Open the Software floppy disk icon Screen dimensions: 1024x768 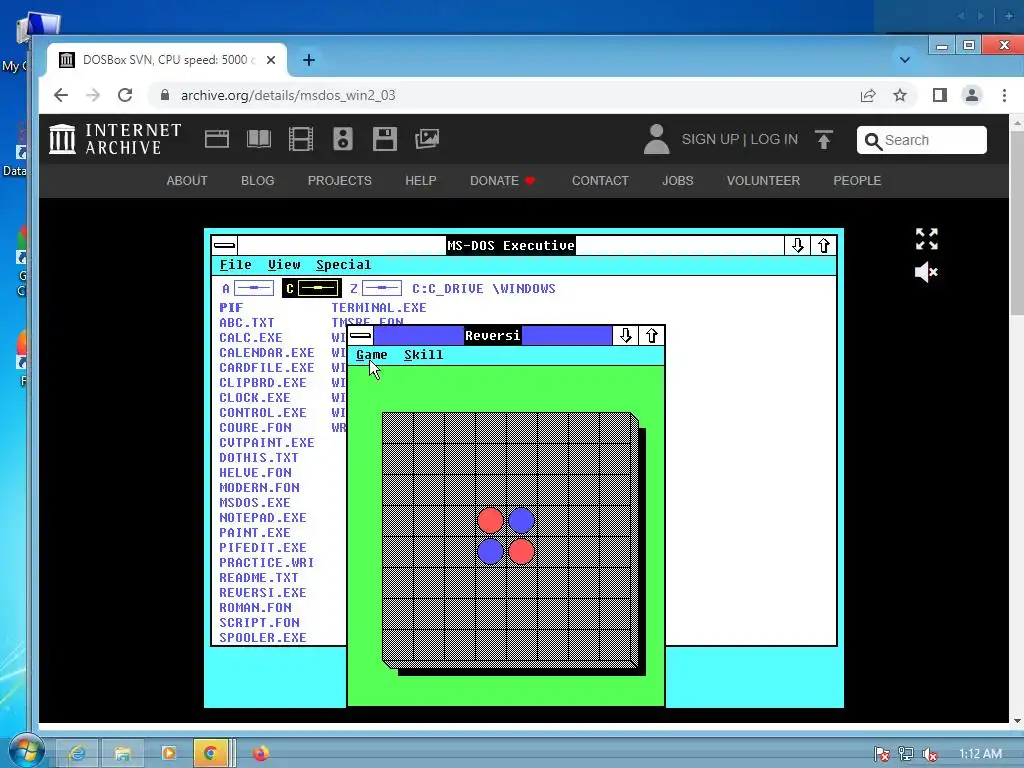385,139
